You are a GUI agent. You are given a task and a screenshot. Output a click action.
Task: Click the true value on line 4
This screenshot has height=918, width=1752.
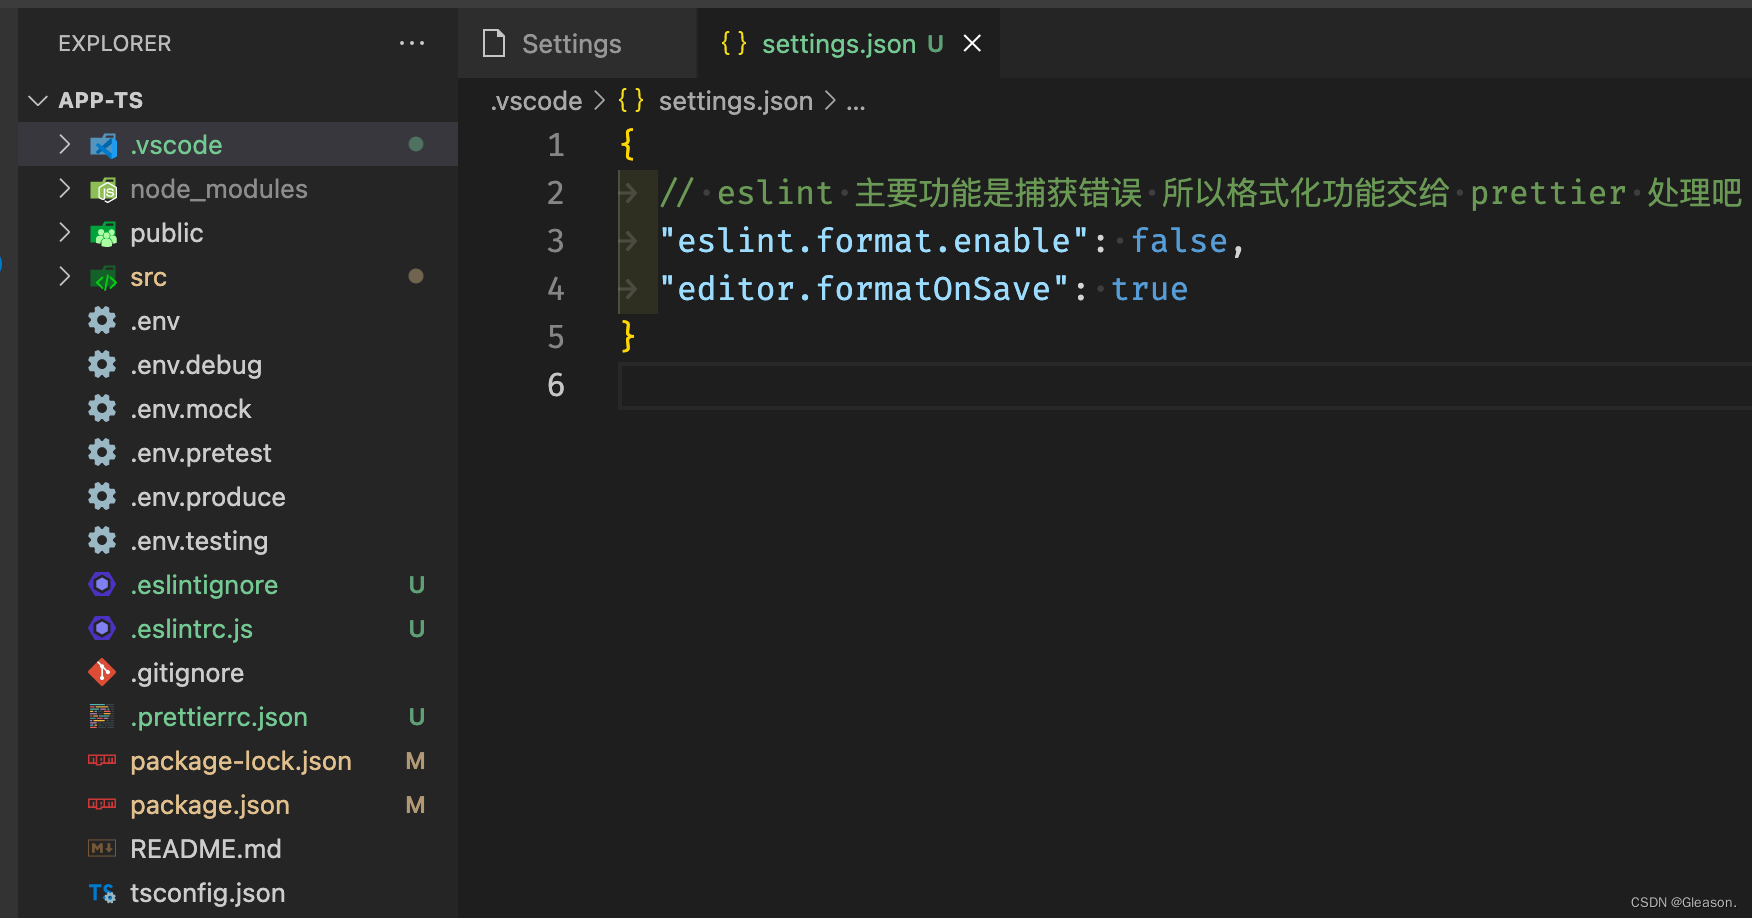coord(1149,289)
